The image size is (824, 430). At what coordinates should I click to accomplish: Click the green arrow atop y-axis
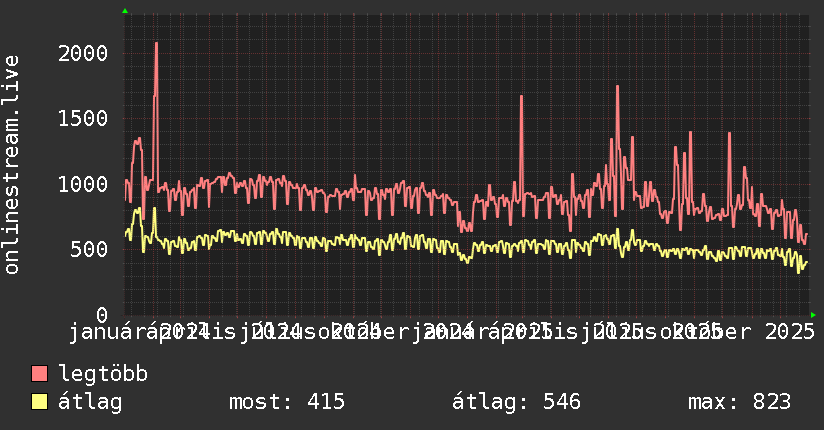(x=125, y=11)
